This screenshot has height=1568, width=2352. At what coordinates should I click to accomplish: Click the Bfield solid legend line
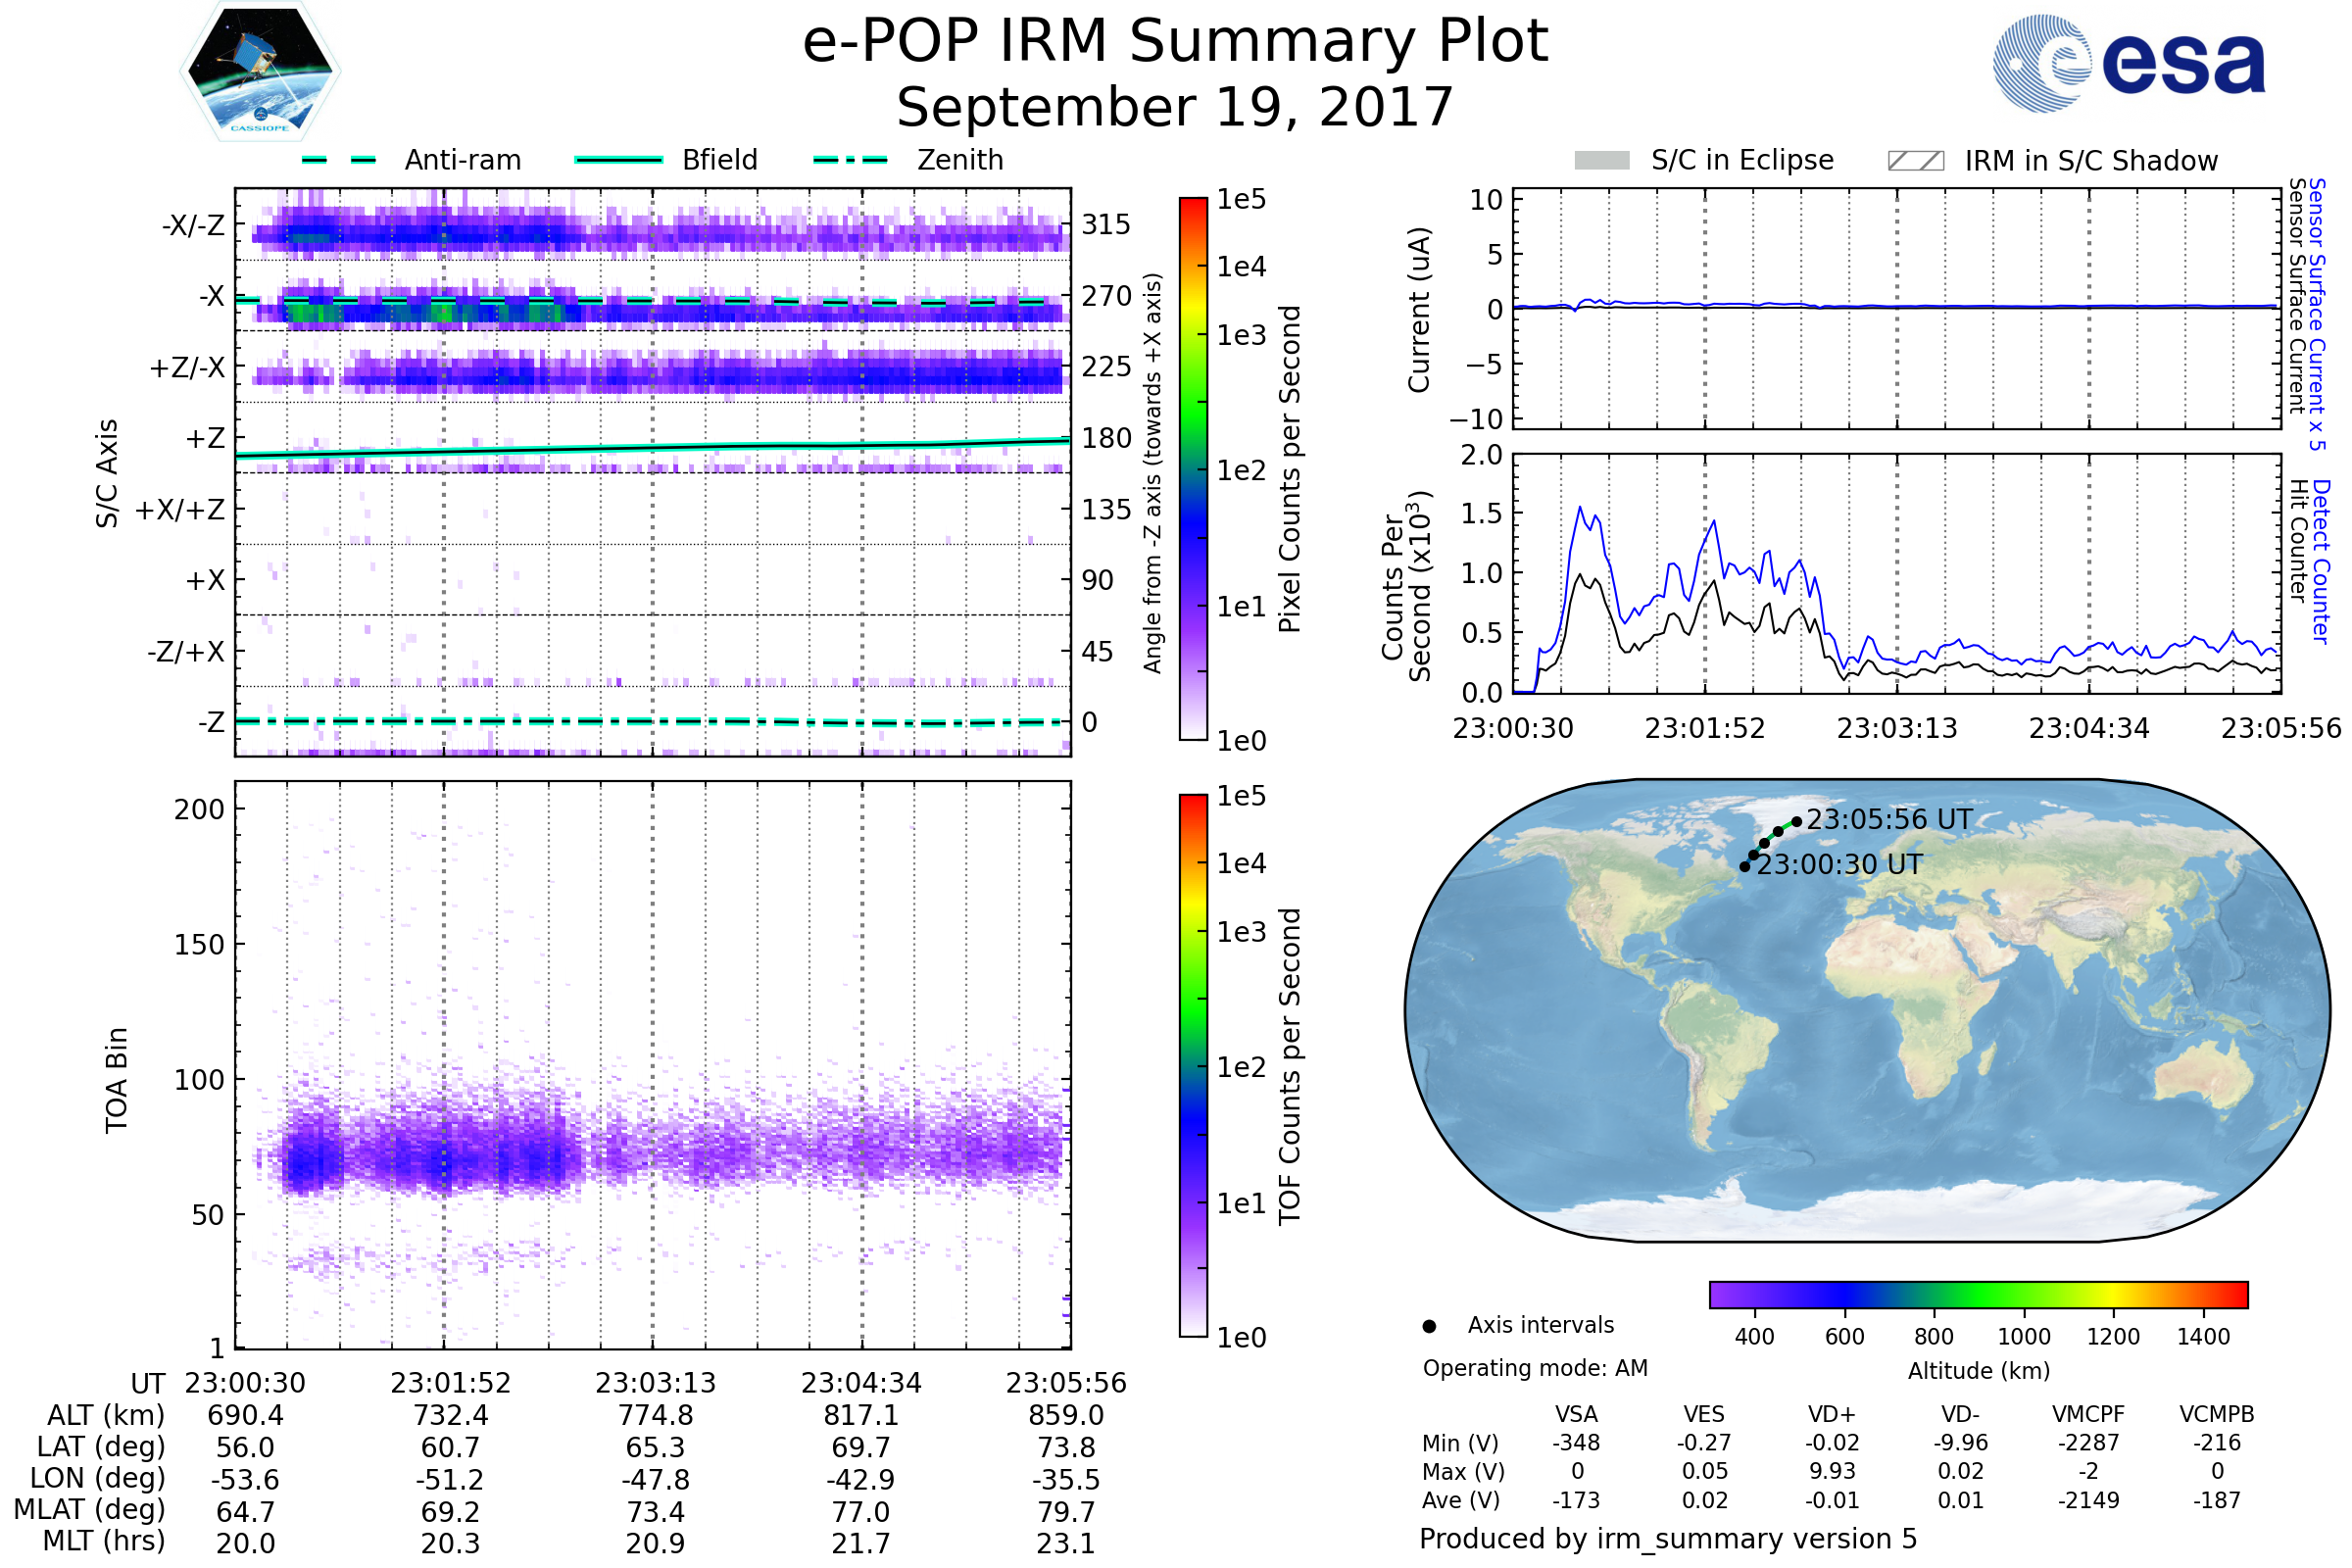pyautogui.click(x=618, y=160)
